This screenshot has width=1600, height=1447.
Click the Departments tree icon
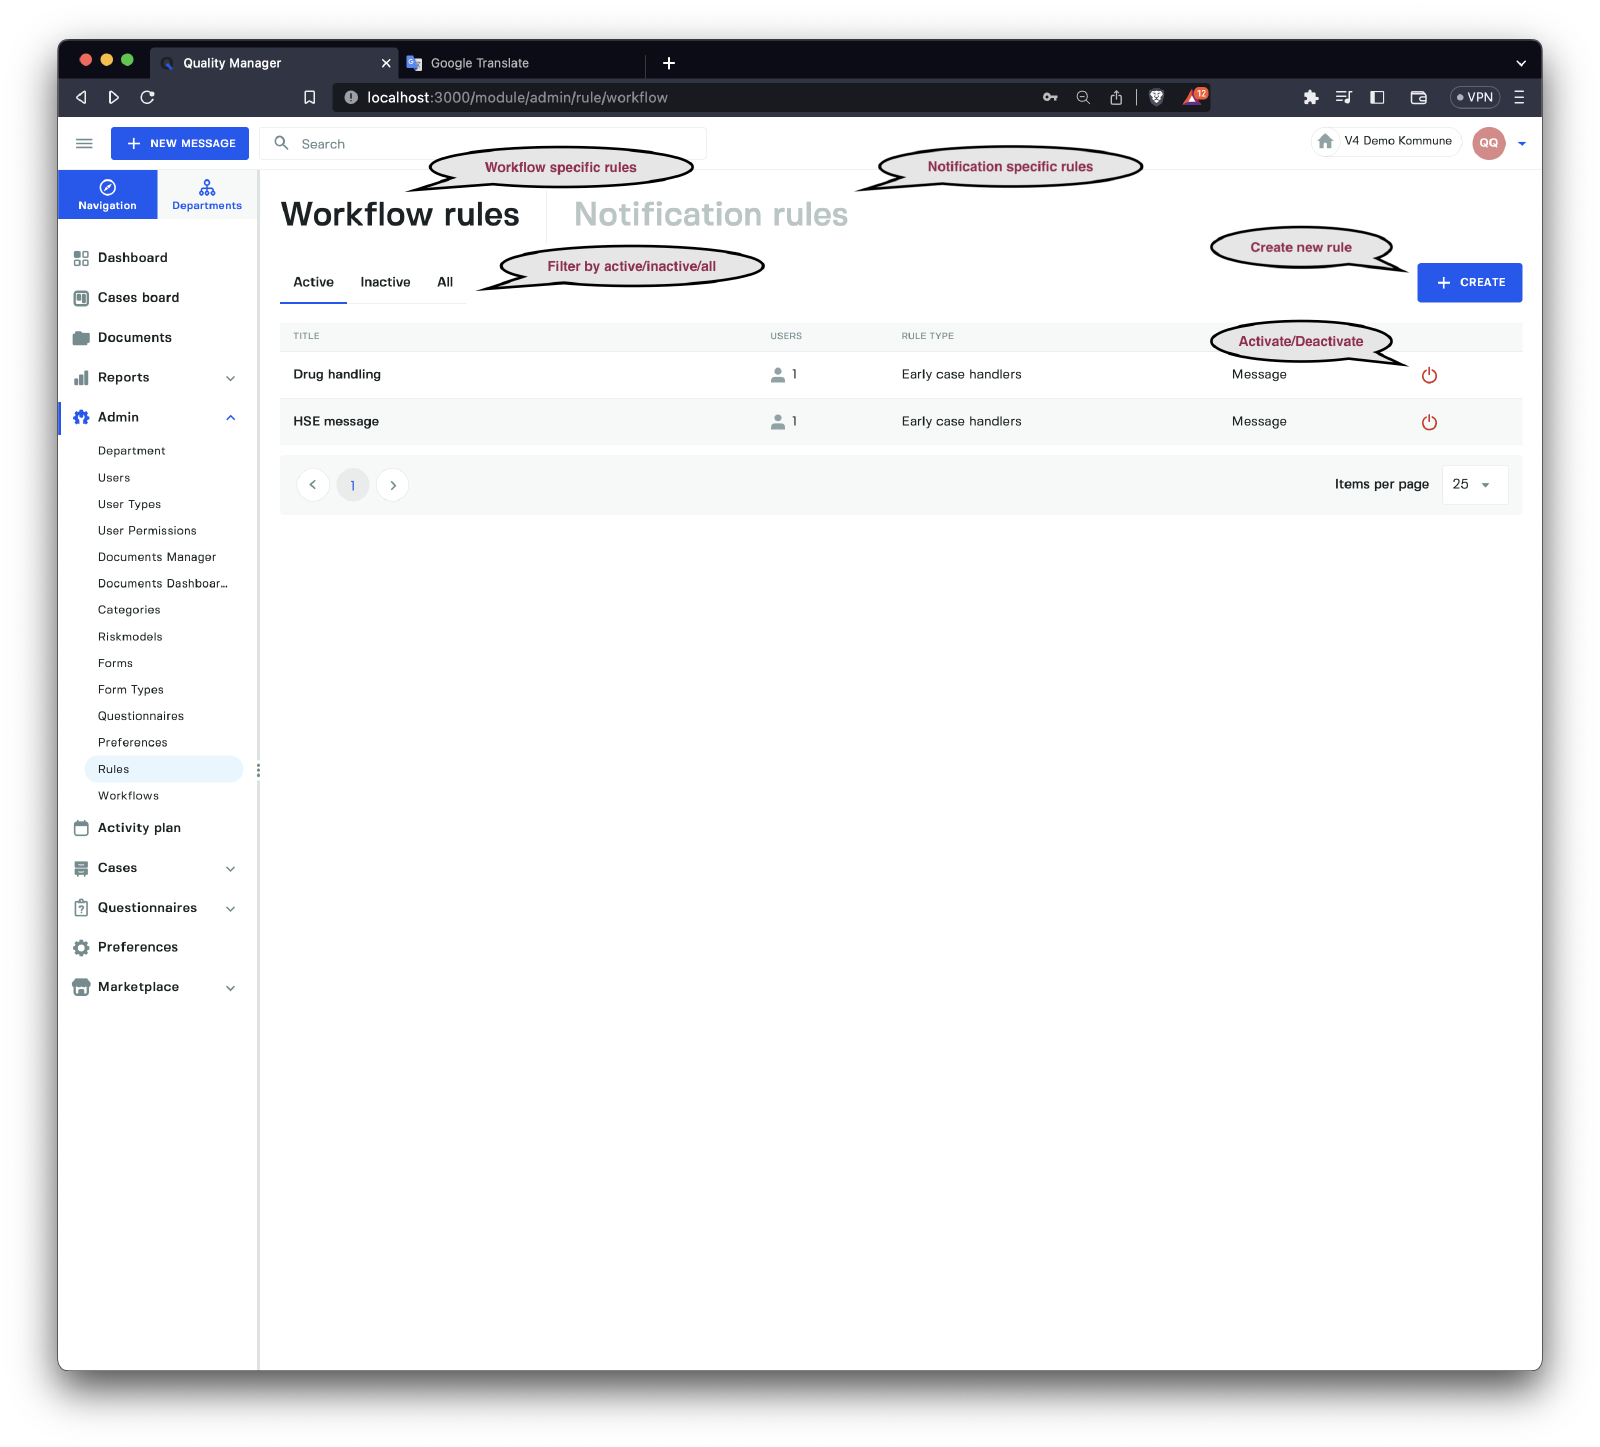[x=207, y=188]
